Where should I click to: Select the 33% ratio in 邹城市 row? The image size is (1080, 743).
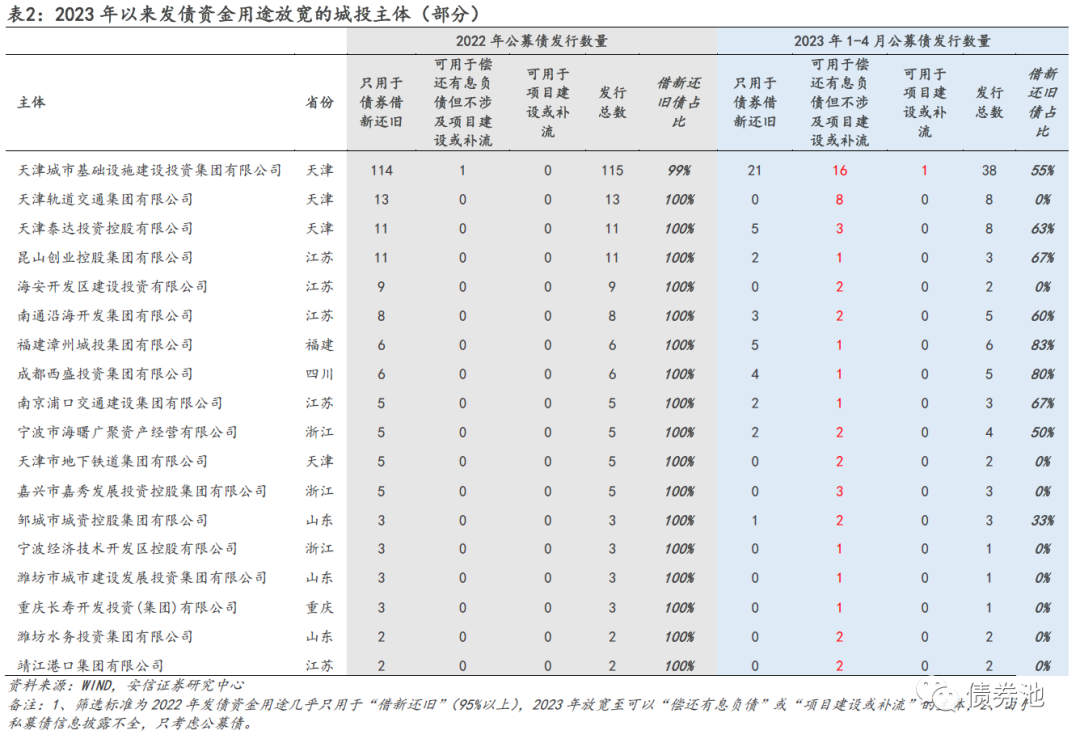click(1042, 520)
